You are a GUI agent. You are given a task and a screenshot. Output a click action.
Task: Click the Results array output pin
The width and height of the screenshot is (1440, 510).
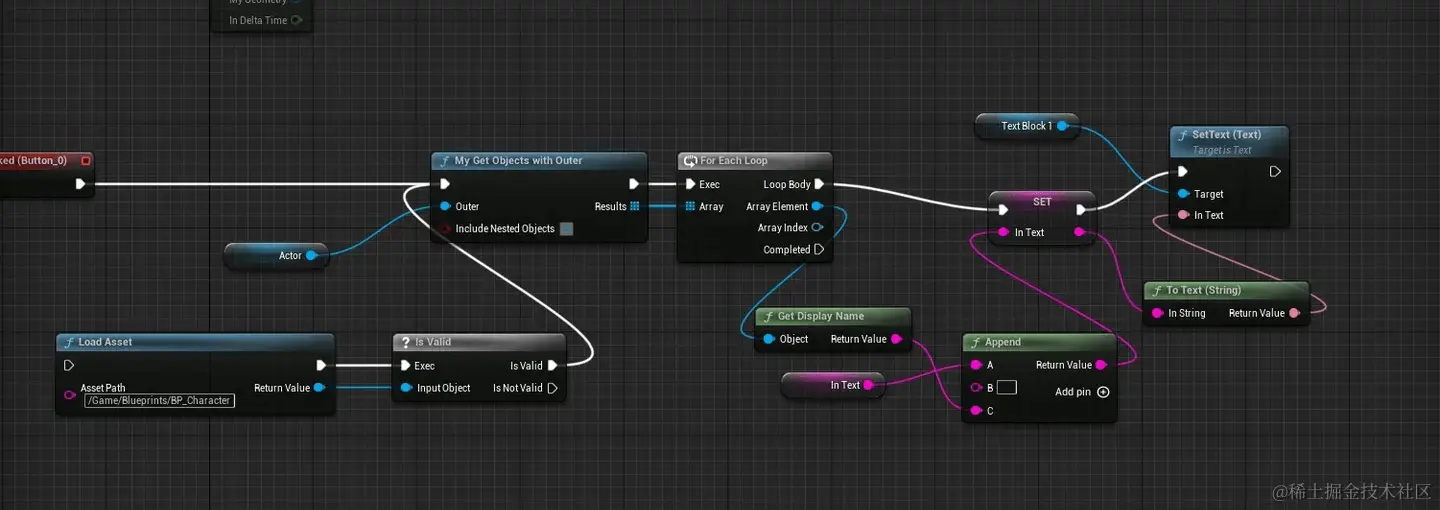[634, 206]
